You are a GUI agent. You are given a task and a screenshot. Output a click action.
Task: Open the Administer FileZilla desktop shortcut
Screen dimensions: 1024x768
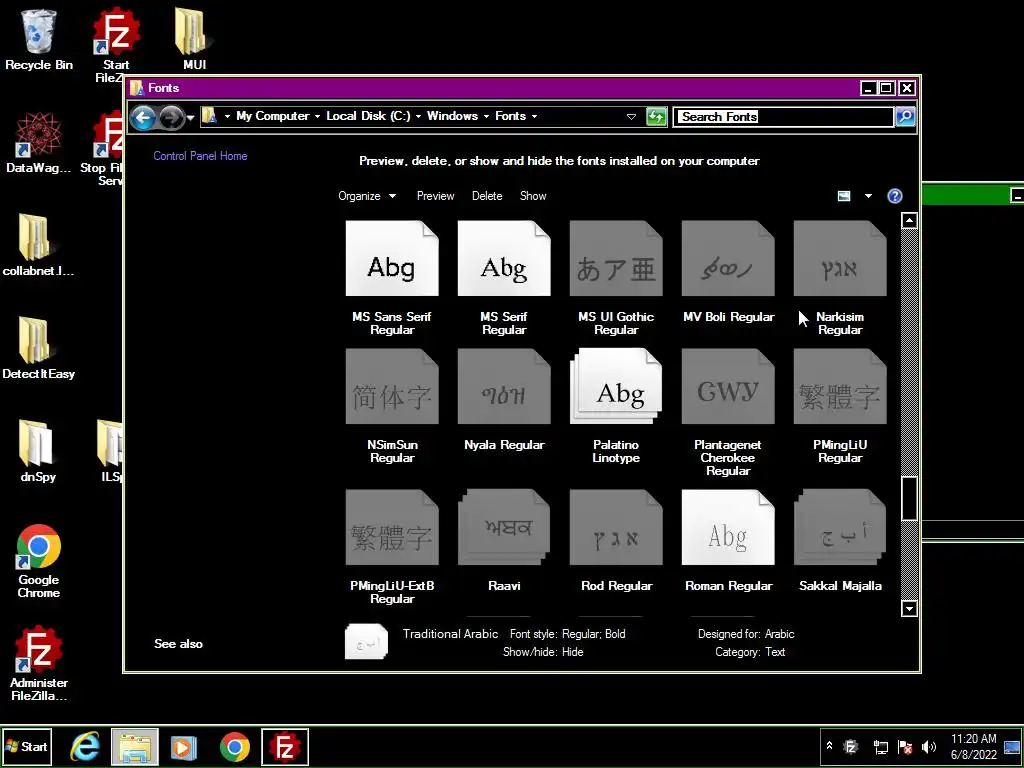(39, 663)
